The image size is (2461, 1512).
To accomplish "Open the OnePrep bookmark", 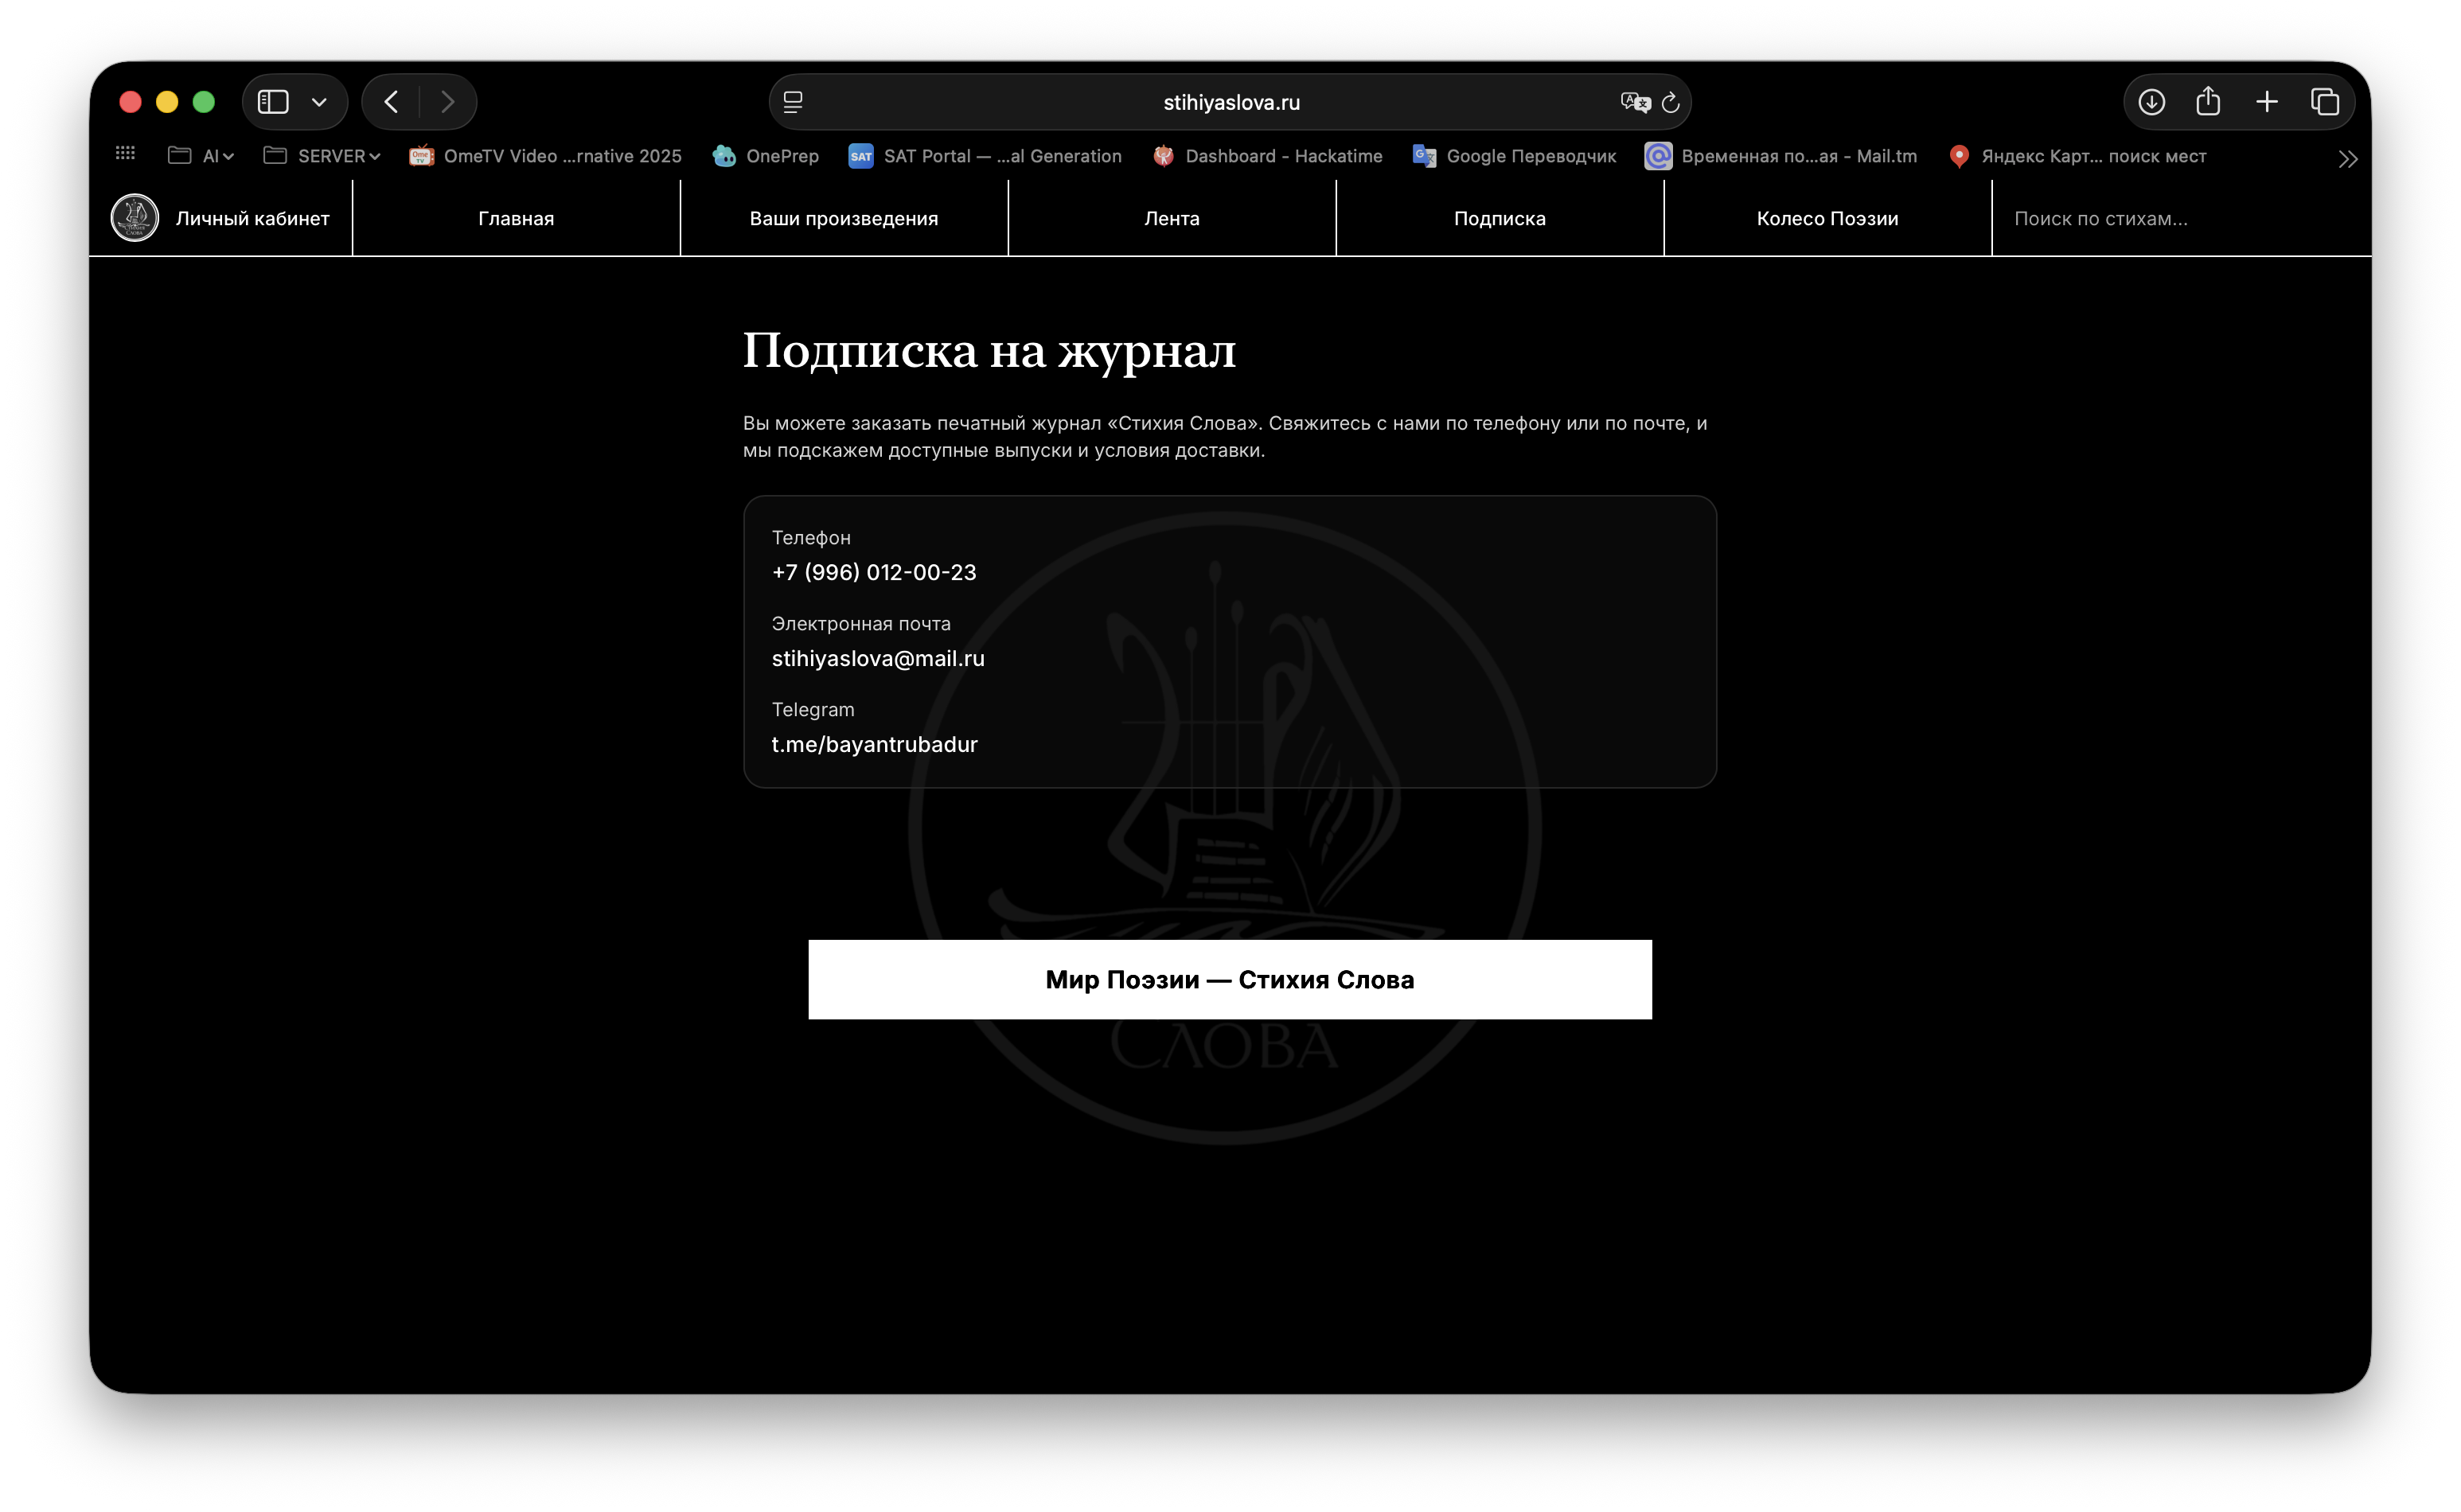I will tap(765, 156).
